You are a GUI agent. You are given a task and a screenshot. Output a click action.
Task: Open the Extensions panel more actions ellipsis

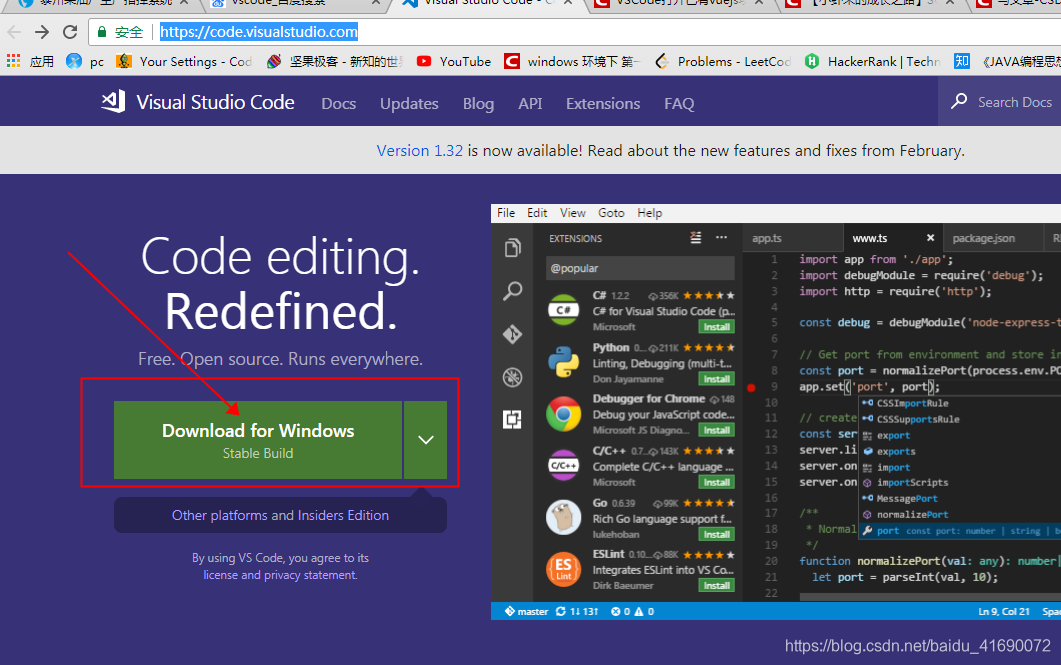pyautogui.click(x=721, y=237)
